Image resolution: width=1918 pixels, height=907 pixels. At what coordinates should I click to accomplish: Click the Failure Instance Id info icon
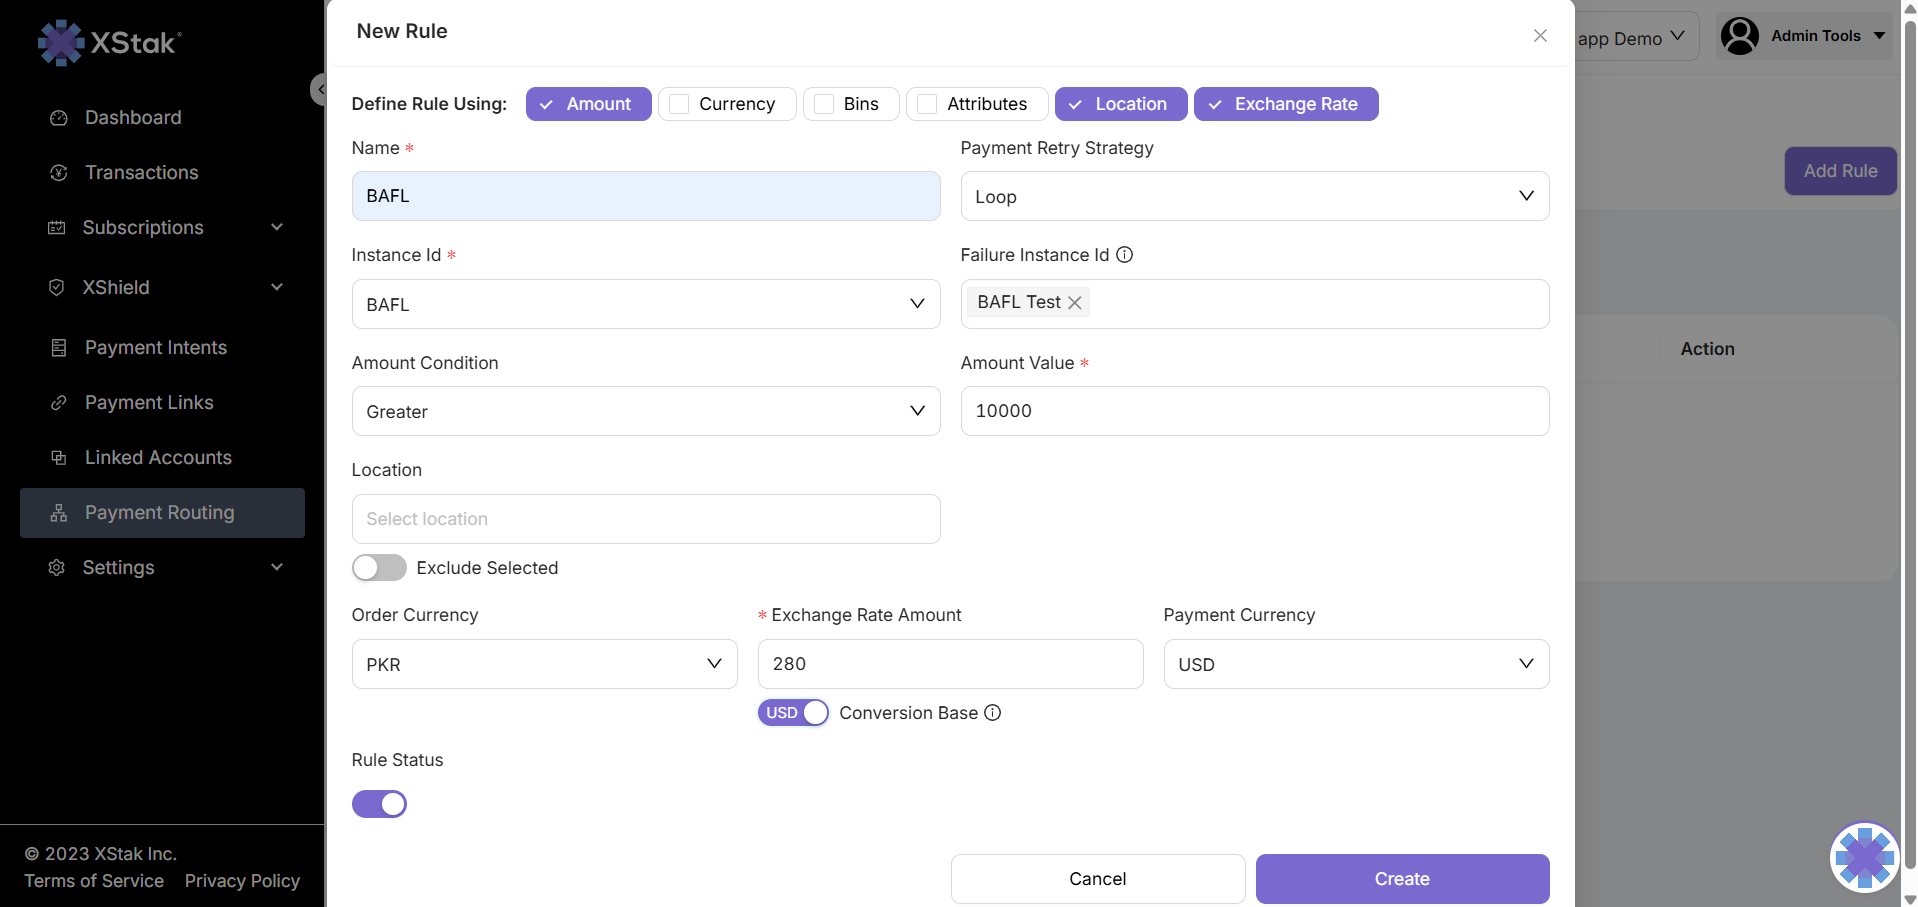(x=1124, y=255)
